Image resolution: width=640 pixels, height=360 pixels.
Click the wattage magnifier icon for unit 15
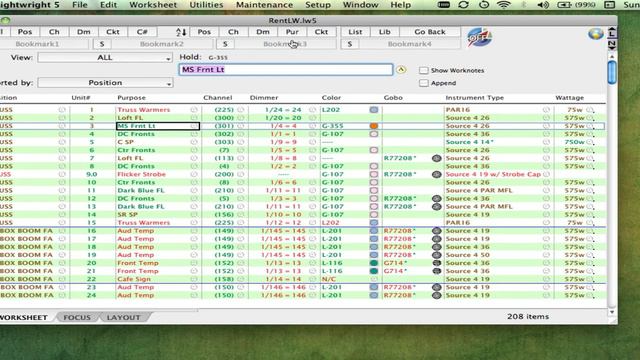coord(590,222)
